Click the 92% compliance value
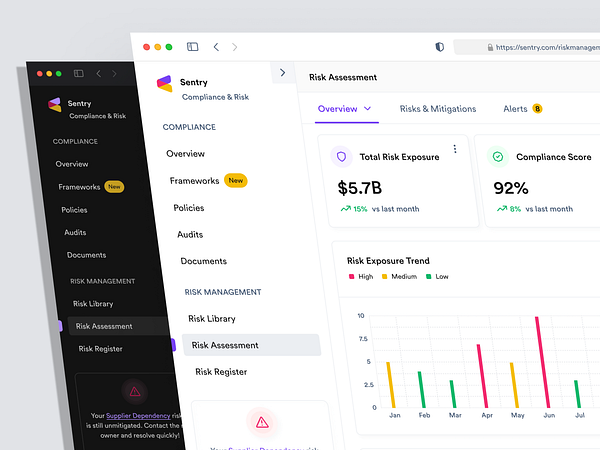This screenshot has height=450, width=600. click(511, 188)
